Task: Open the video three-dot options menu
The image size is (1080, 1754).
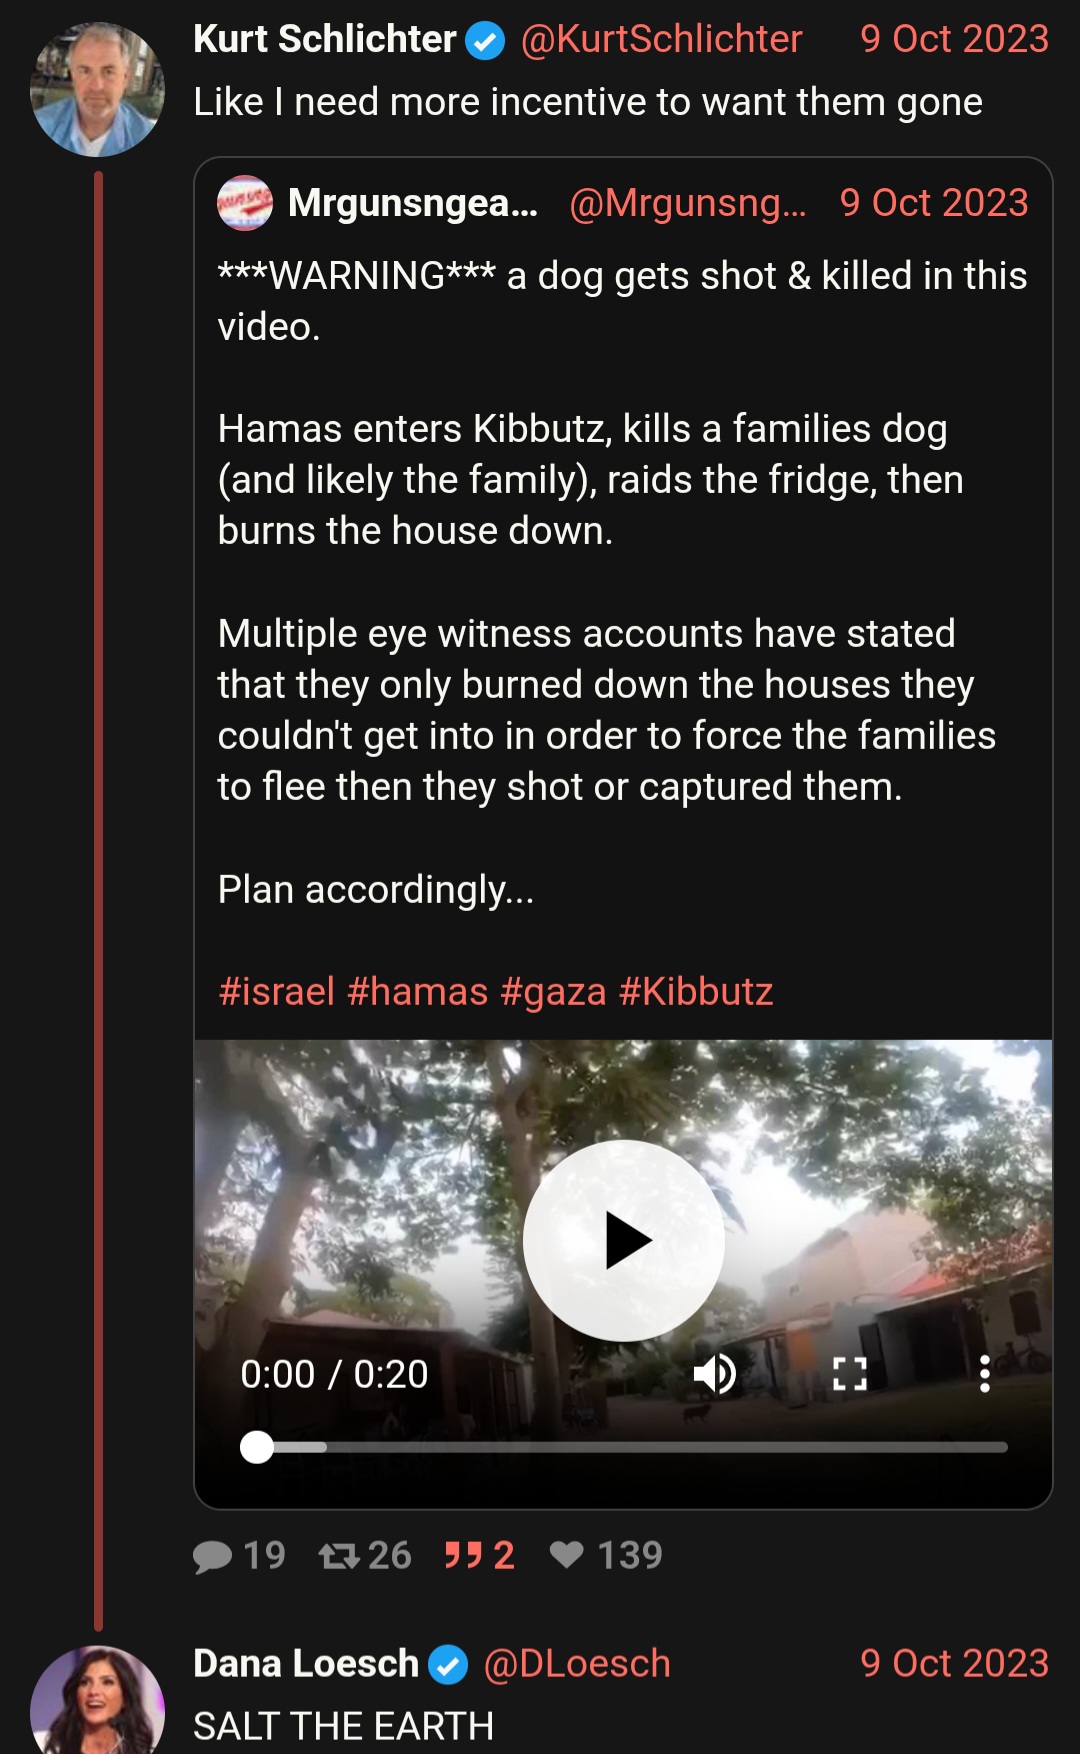Action: click(985, 1374)
